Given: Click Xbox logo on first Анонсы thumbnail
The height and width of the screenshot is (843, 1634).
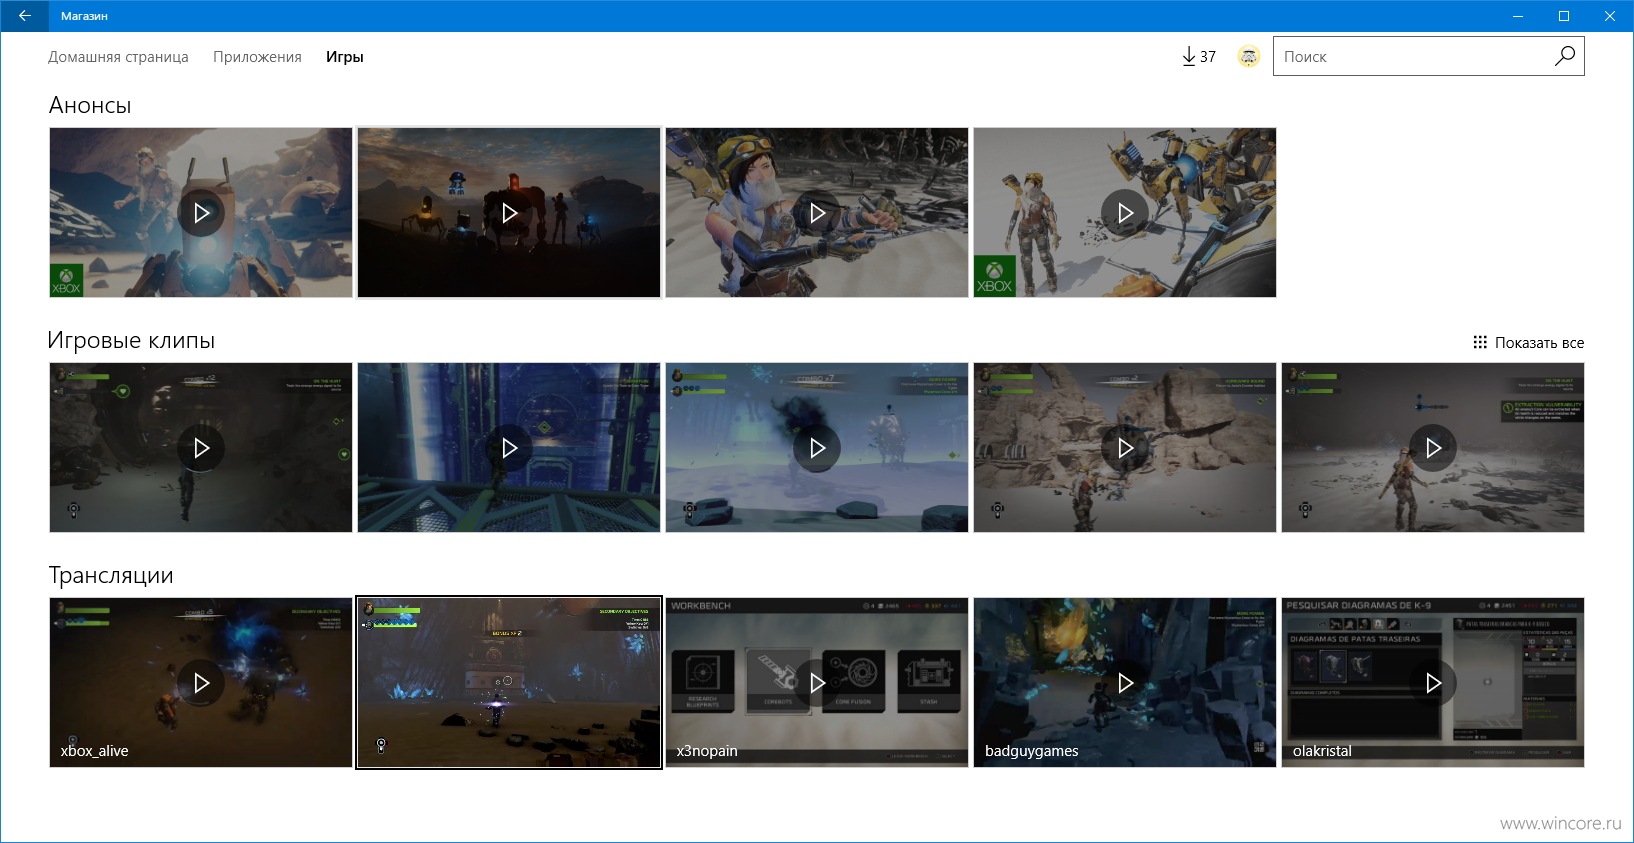Looking at the screenshot, I should pos(67,281).
